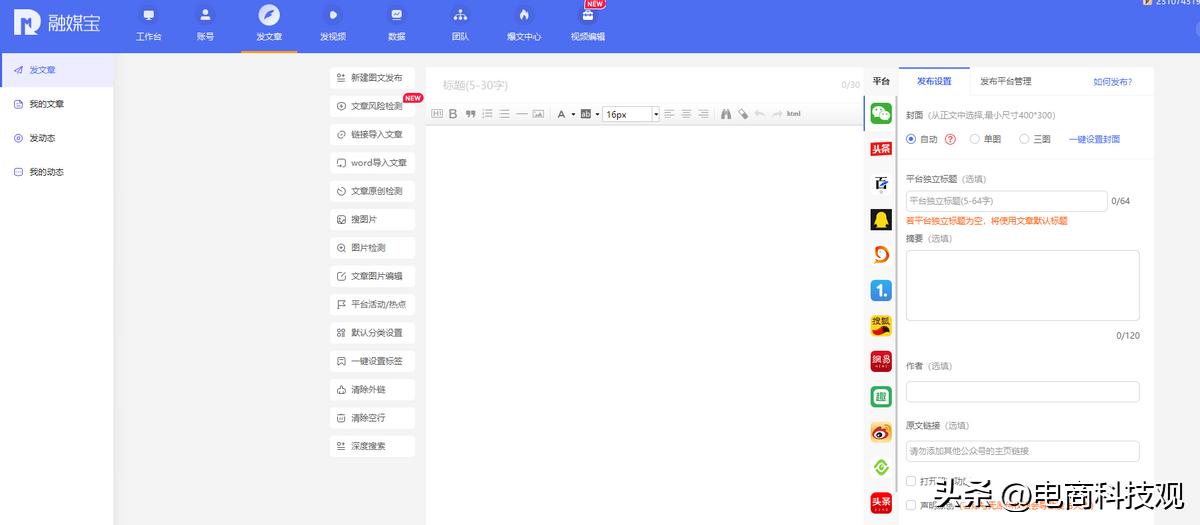1200x525 pixels.
Task: Center-align text in the editor
Action: click(x=687, y=114)
